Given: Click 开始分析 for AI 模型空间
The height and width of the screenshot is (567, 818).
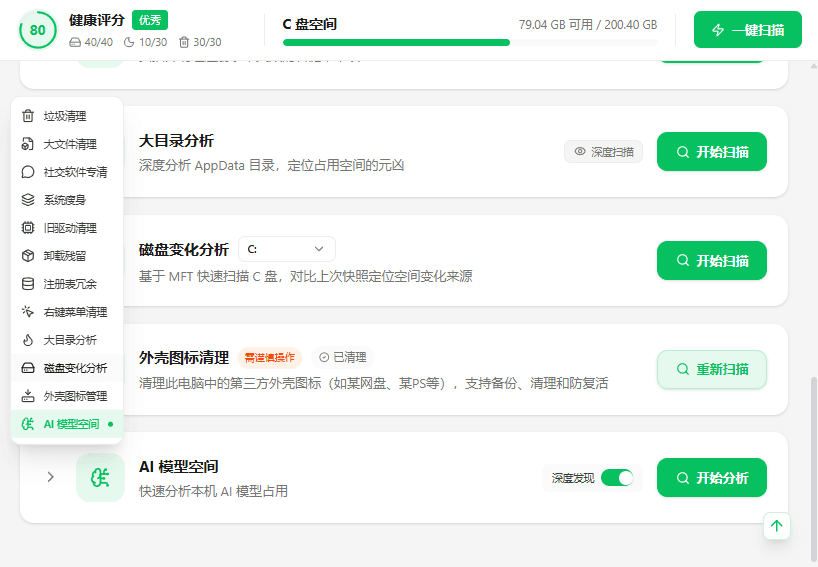Looking at the screenshot, I should coord(712,478).
